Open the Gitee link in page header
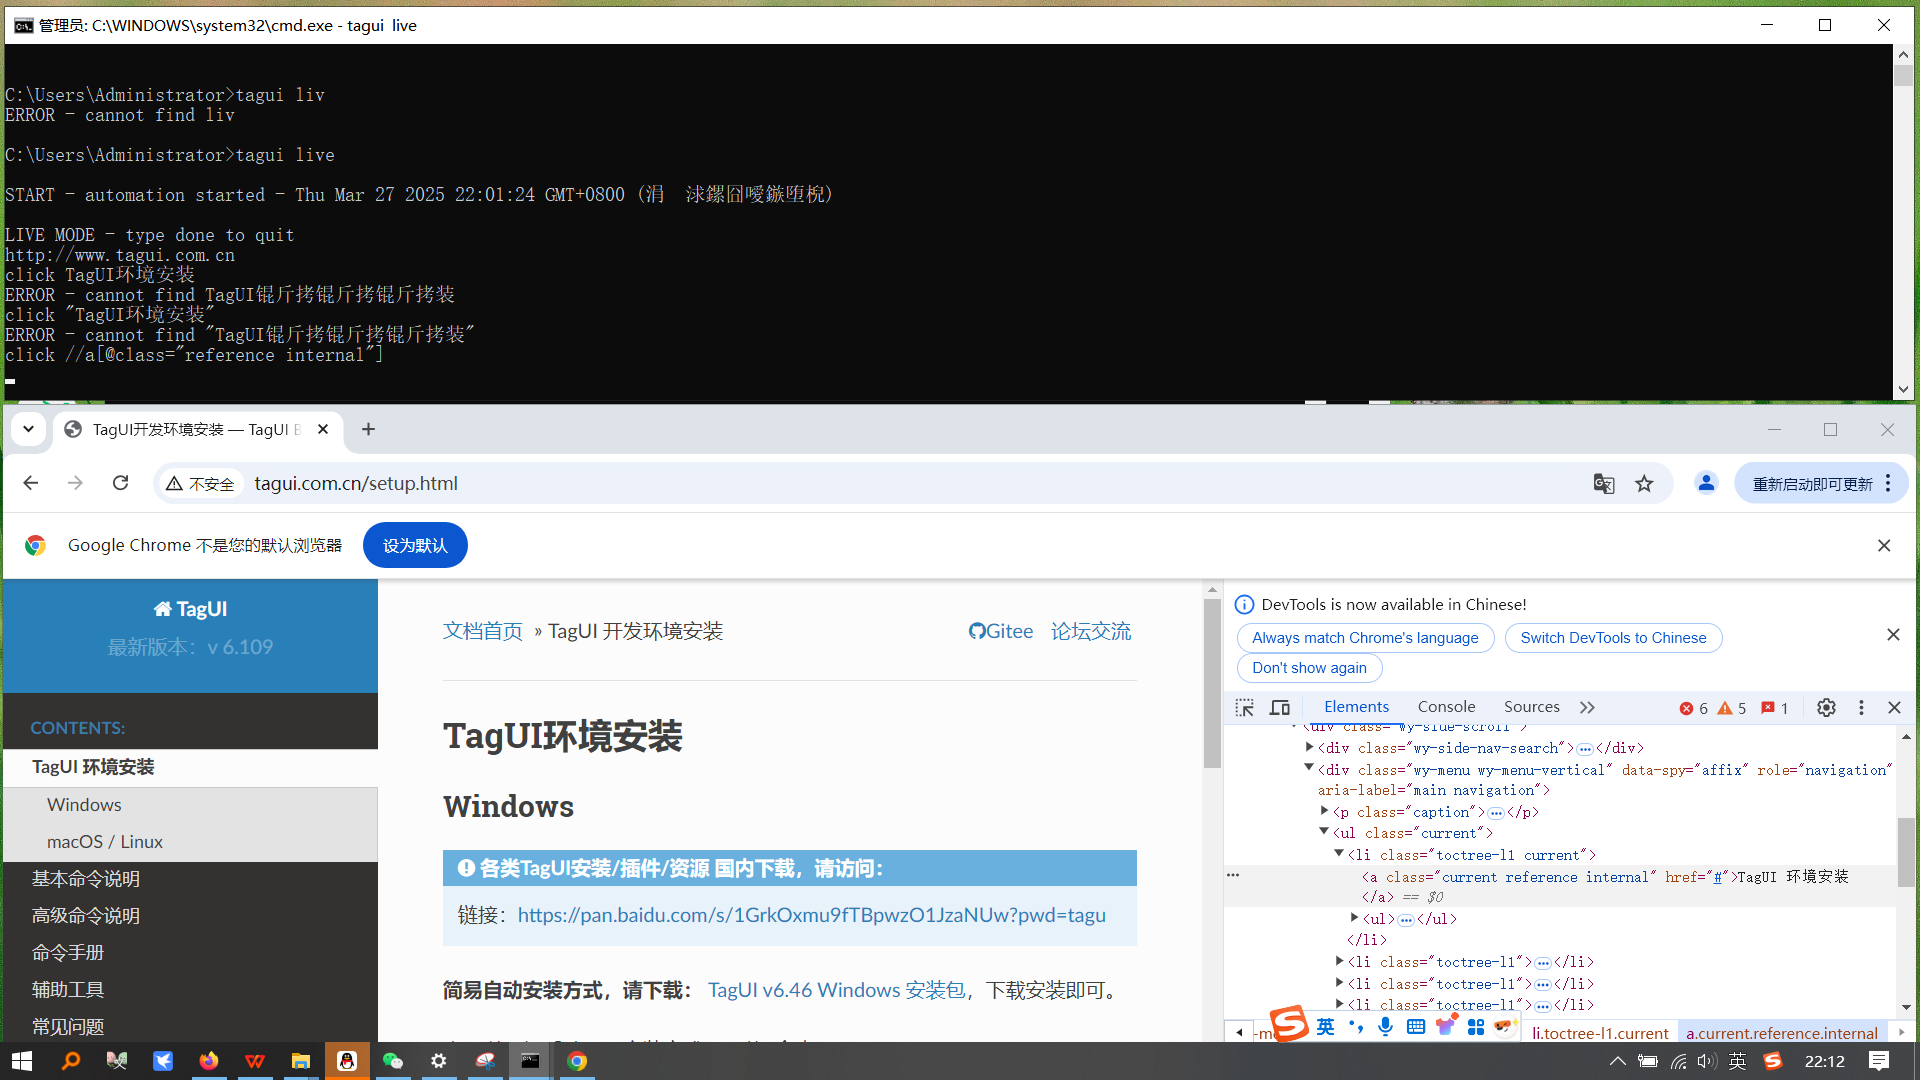The height and width of the screenshot is (1080, 1920). (x=1000, y=631)
